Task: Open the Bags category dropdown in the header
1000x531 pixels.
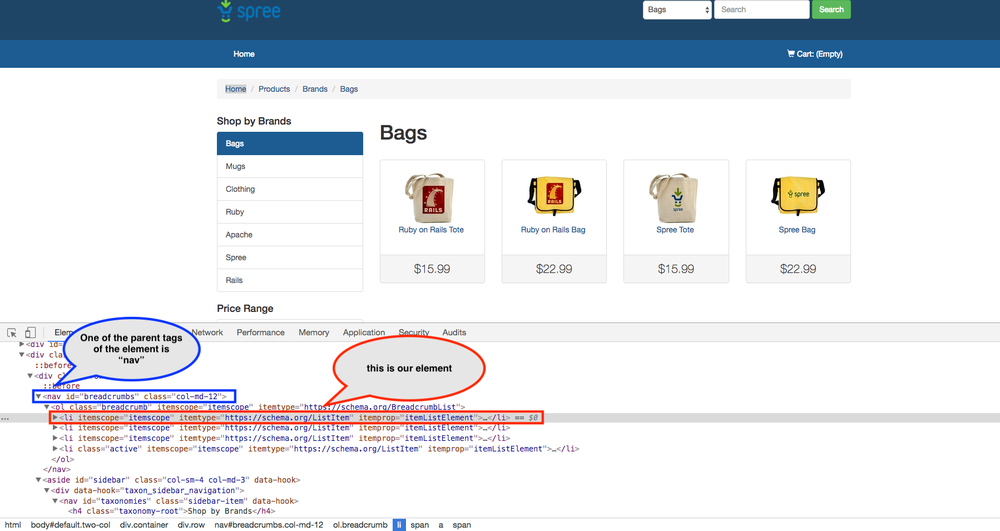Action: [x=677, y=10]
